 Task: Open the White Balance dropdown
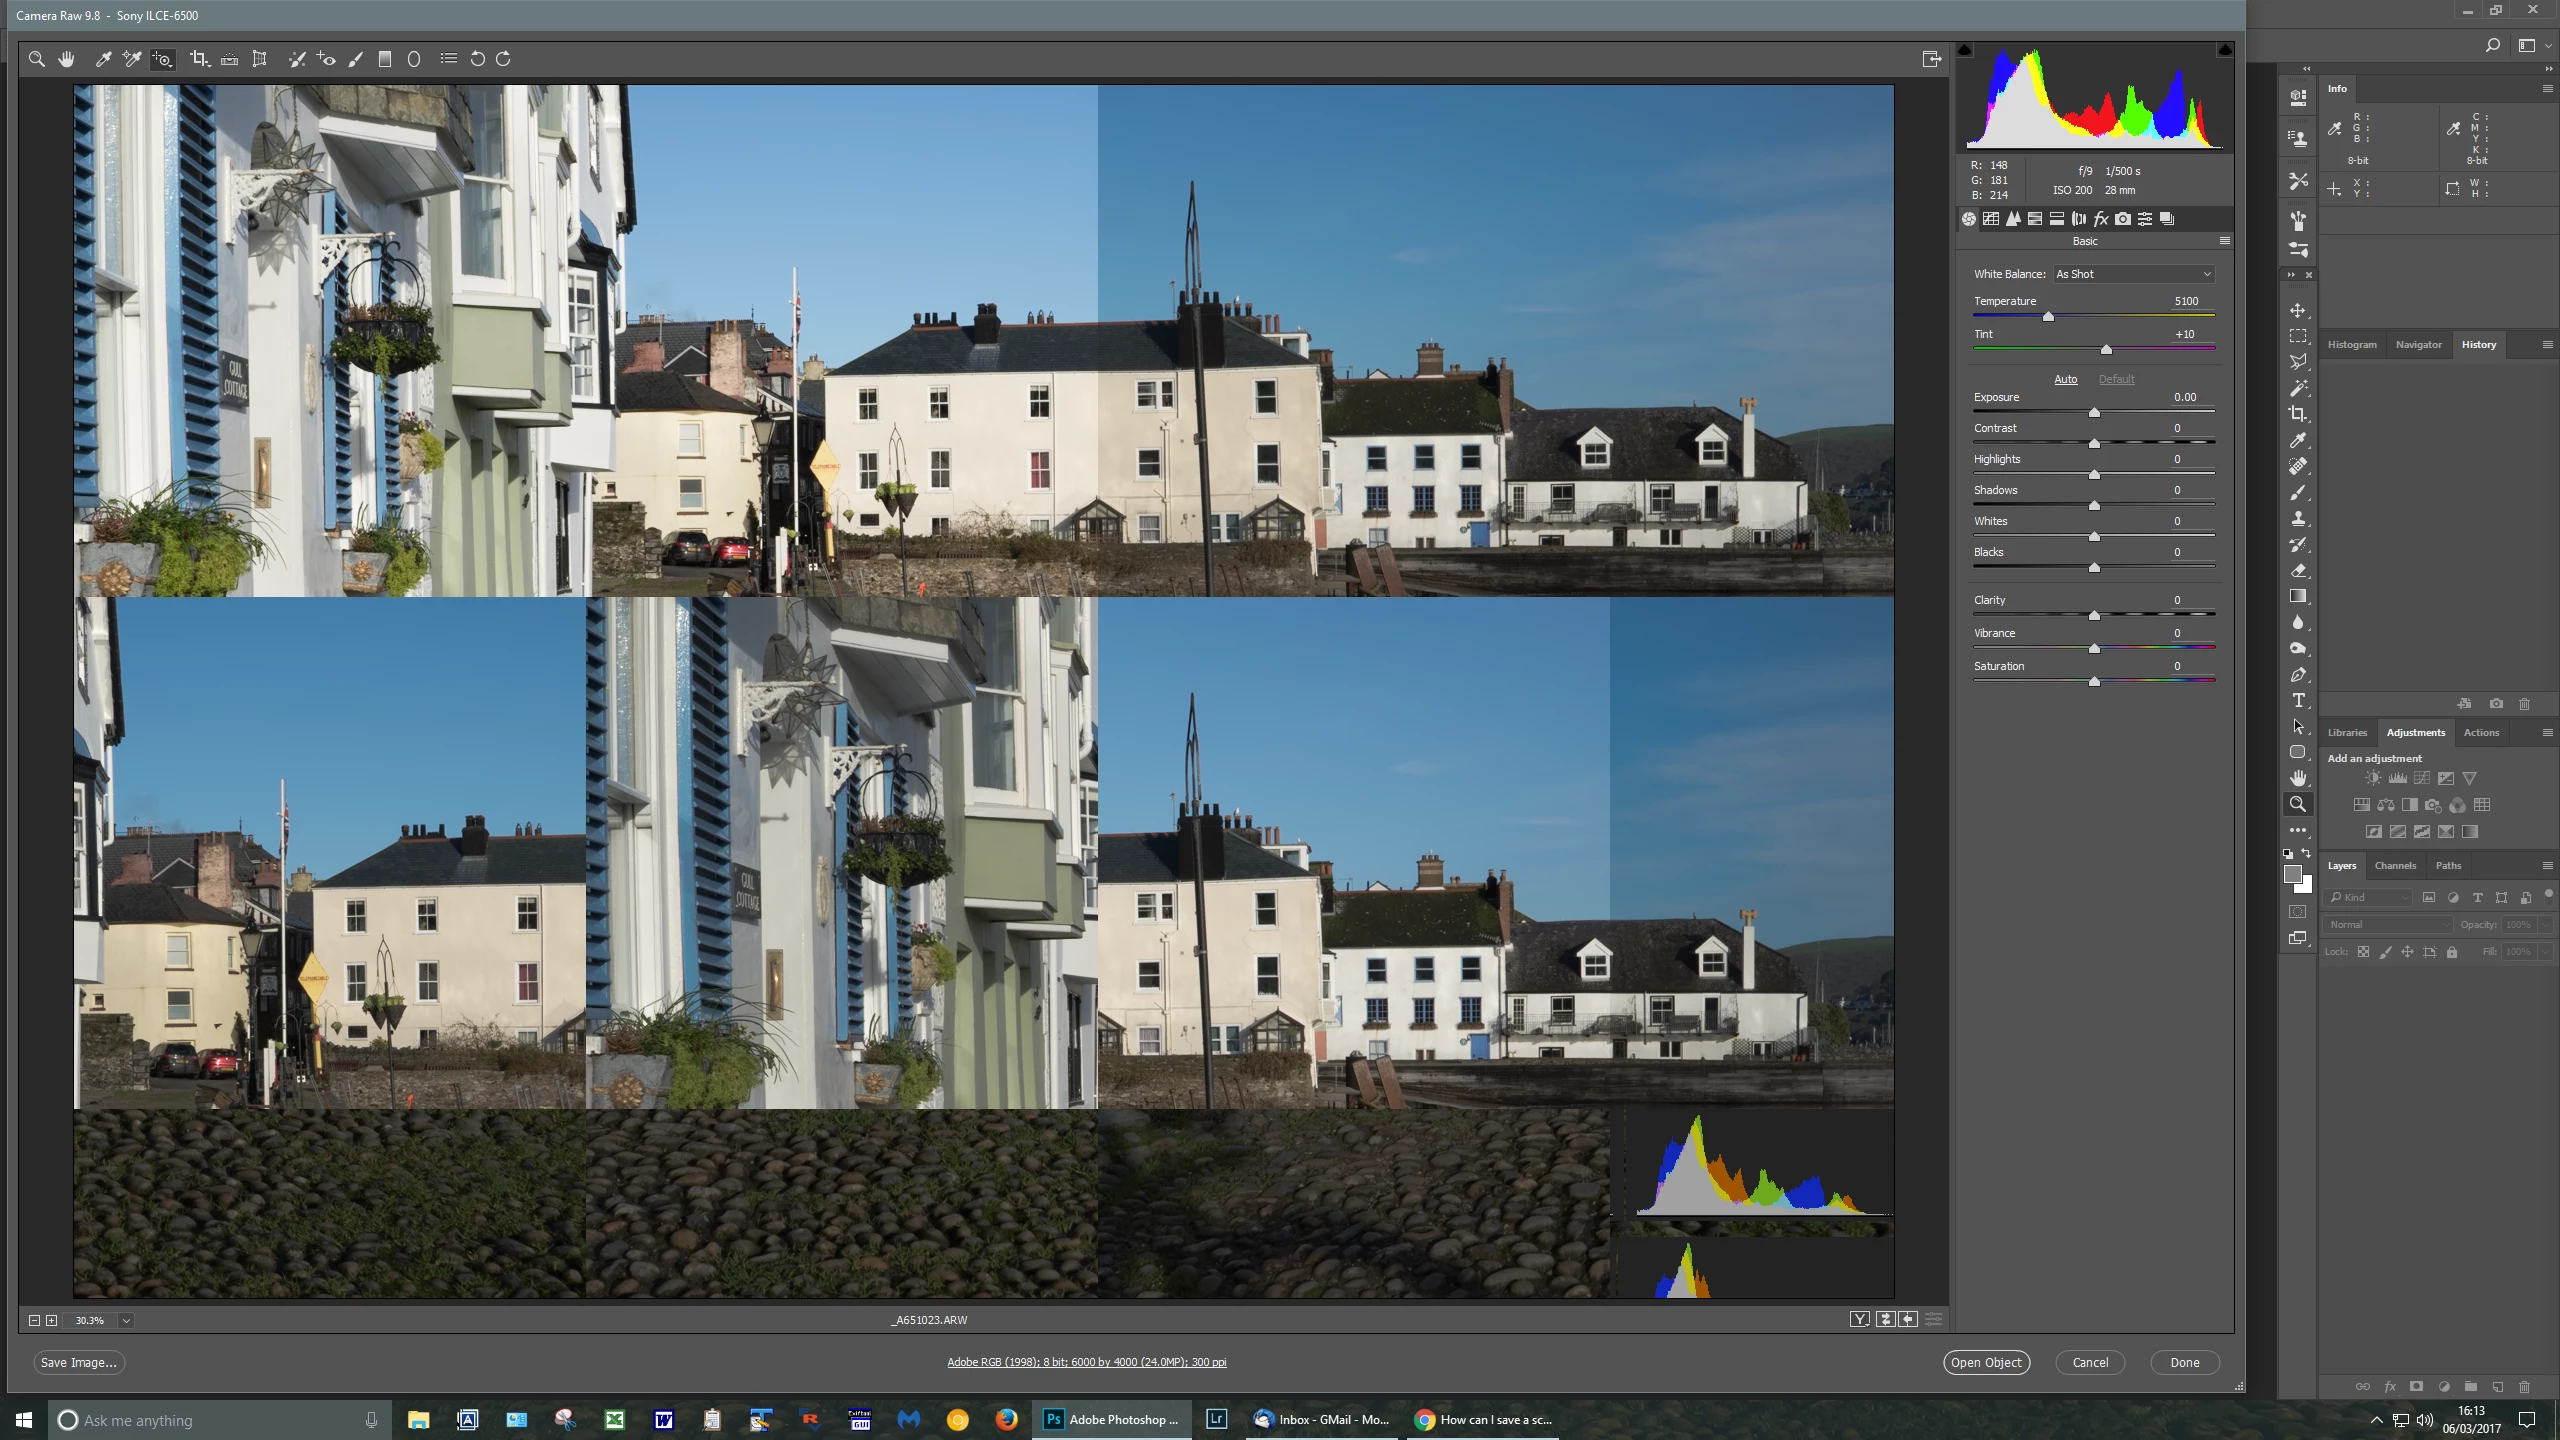pos(2133,274)
